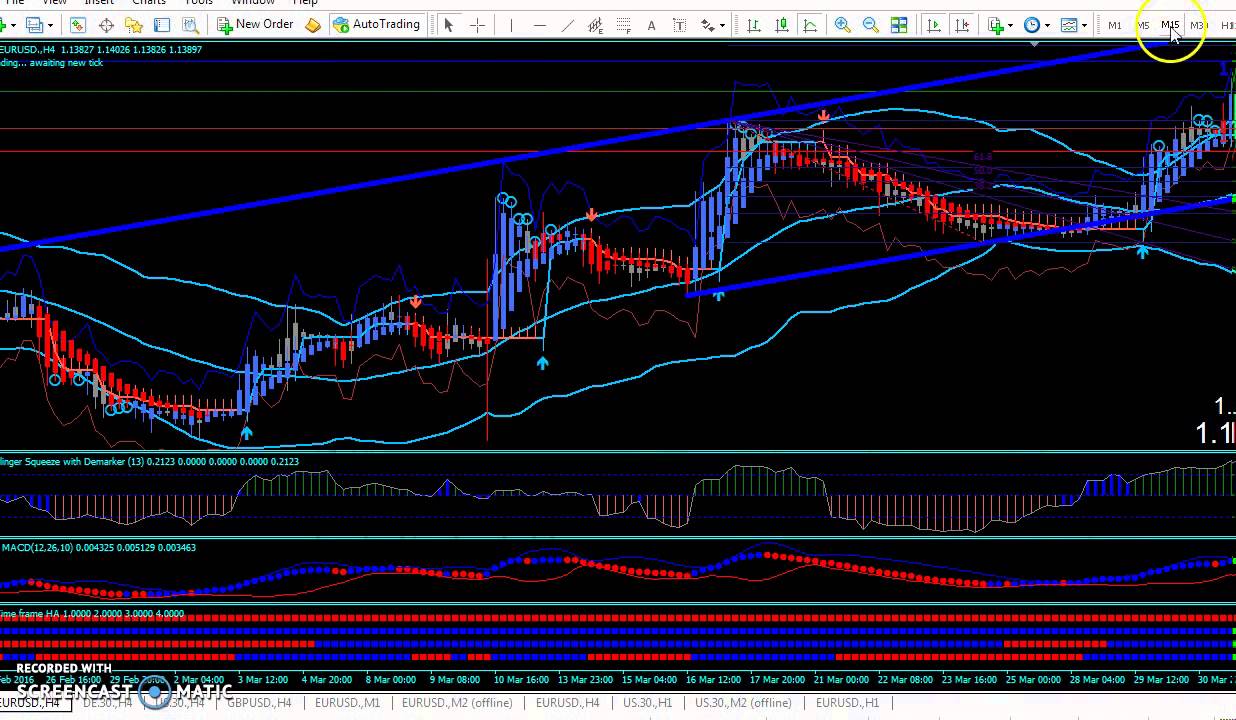Pick the Horizontal Line drawing tool

click(540, 25)
